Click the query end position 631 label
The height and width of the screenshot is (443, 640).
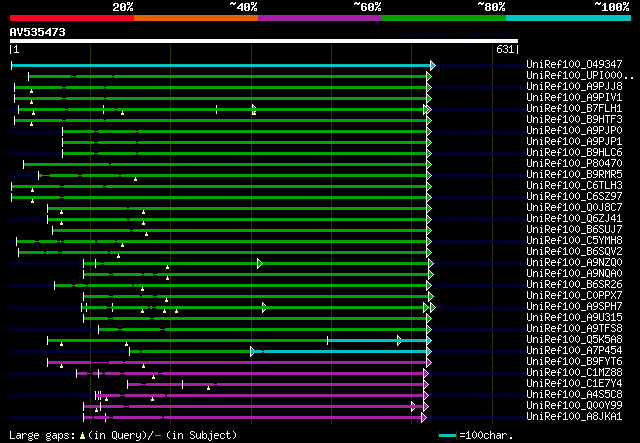tap(505, 49)
